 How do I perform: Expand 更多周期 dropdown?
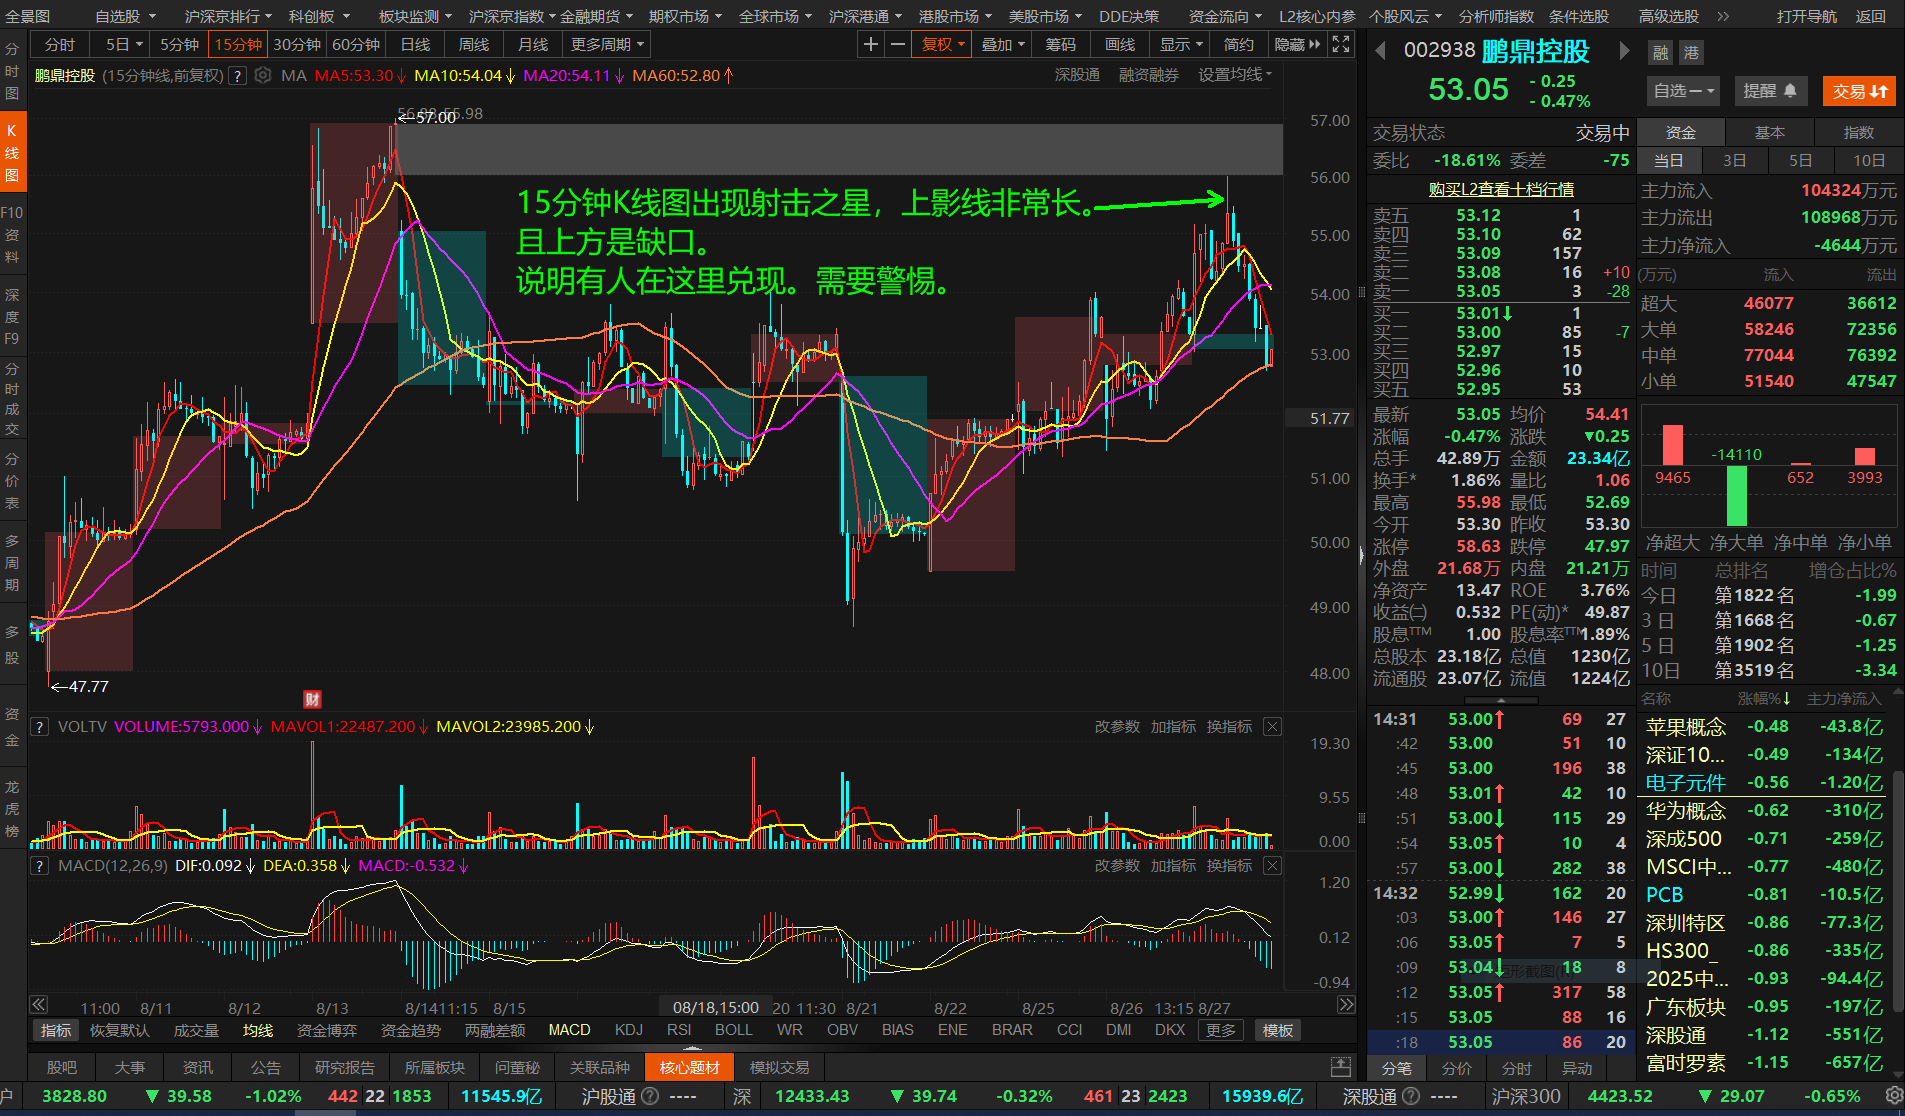(x=608, y=44)
